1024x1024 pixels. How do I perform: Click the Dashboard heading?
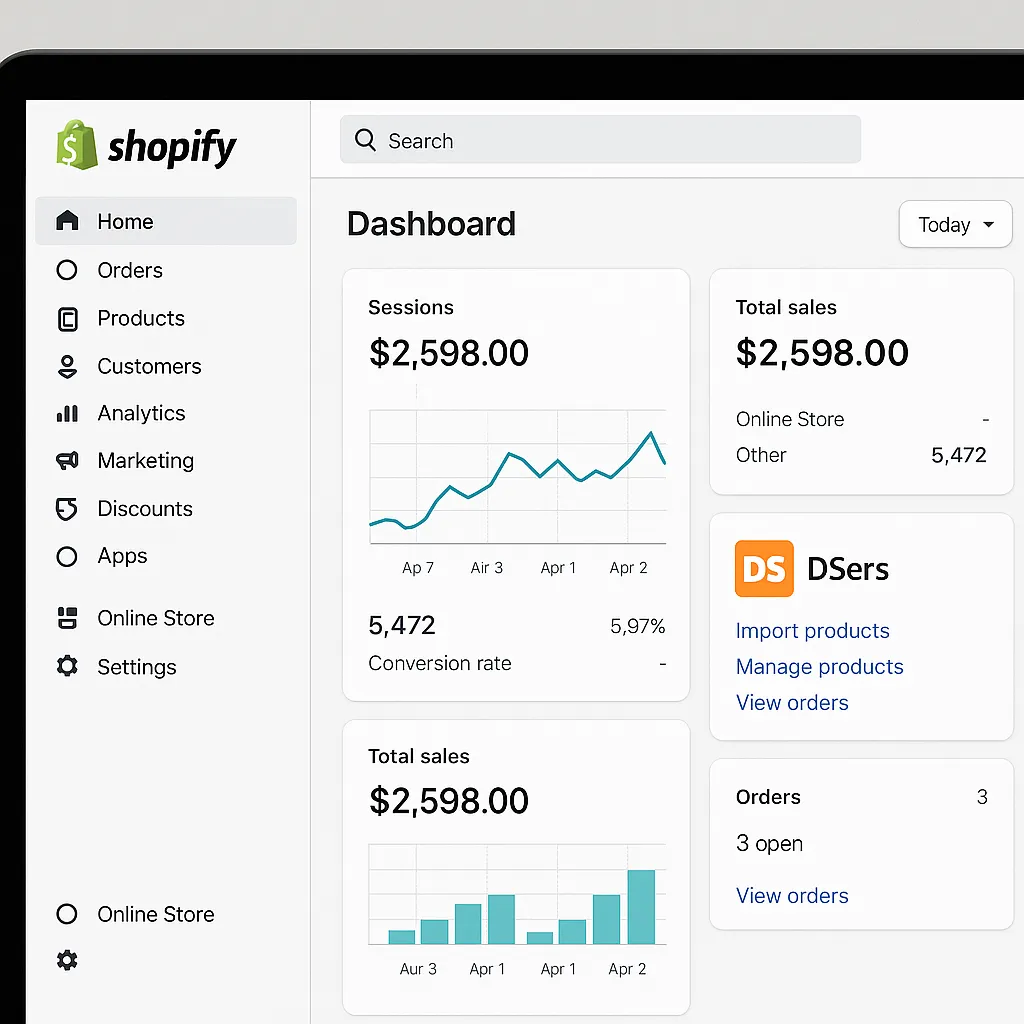click(x=432, y=224)
